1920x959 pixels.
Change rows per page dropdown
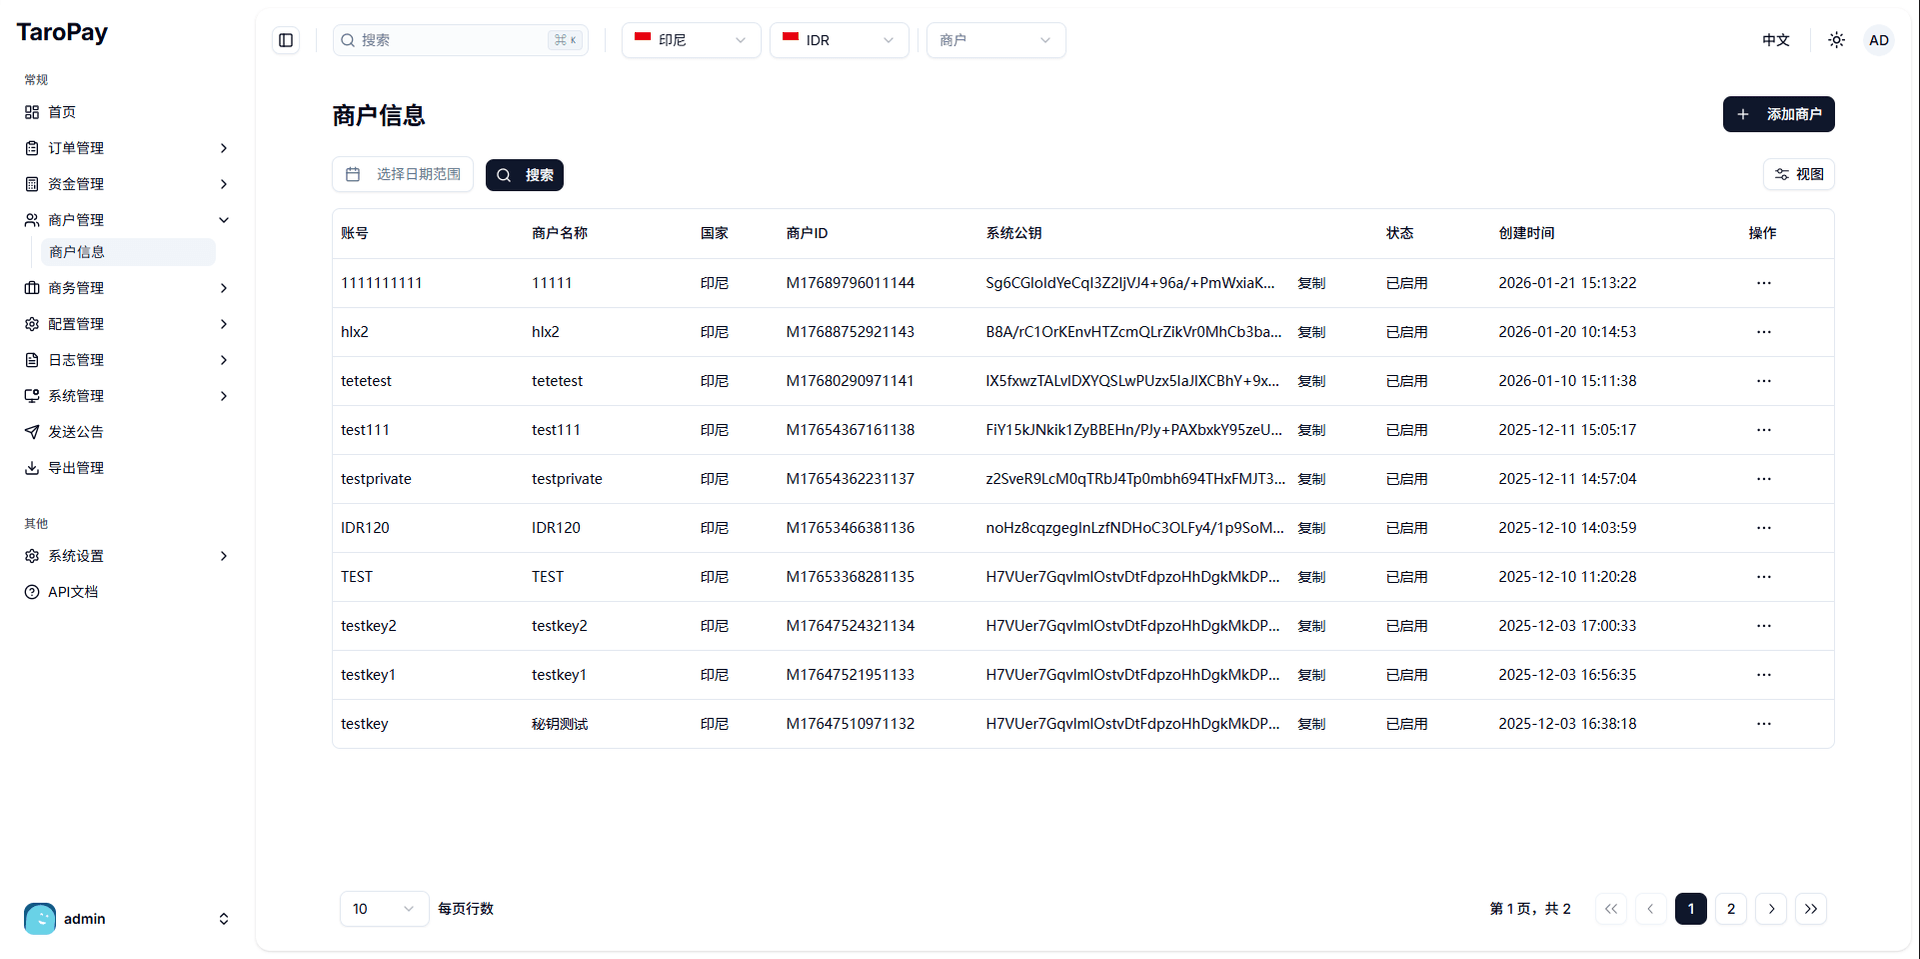tap(384, 909)
